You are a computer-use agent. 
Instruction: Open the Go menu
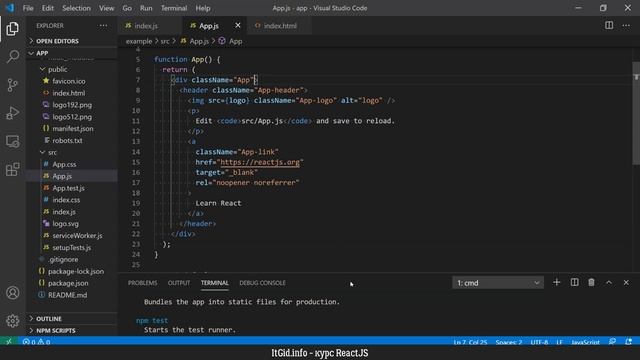pyautogui.click(x=127, y=8)
